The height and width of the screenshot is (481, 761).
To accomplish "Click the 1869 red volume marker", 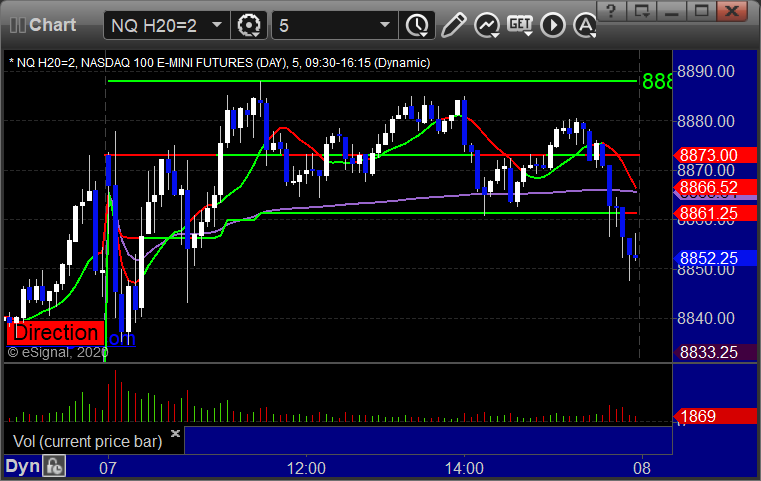I will pos(715,416).
